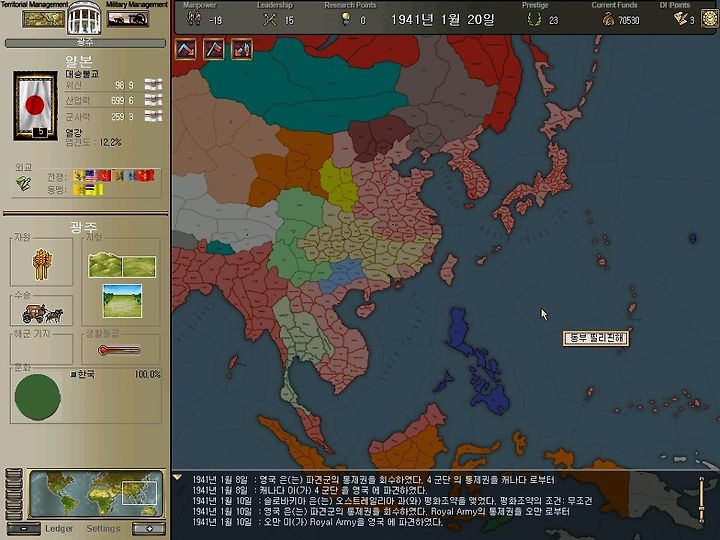The width and height of the screenshot is (720, 540).
Task: Open the round gold emblem at top-right
Action: click(710, 19)
